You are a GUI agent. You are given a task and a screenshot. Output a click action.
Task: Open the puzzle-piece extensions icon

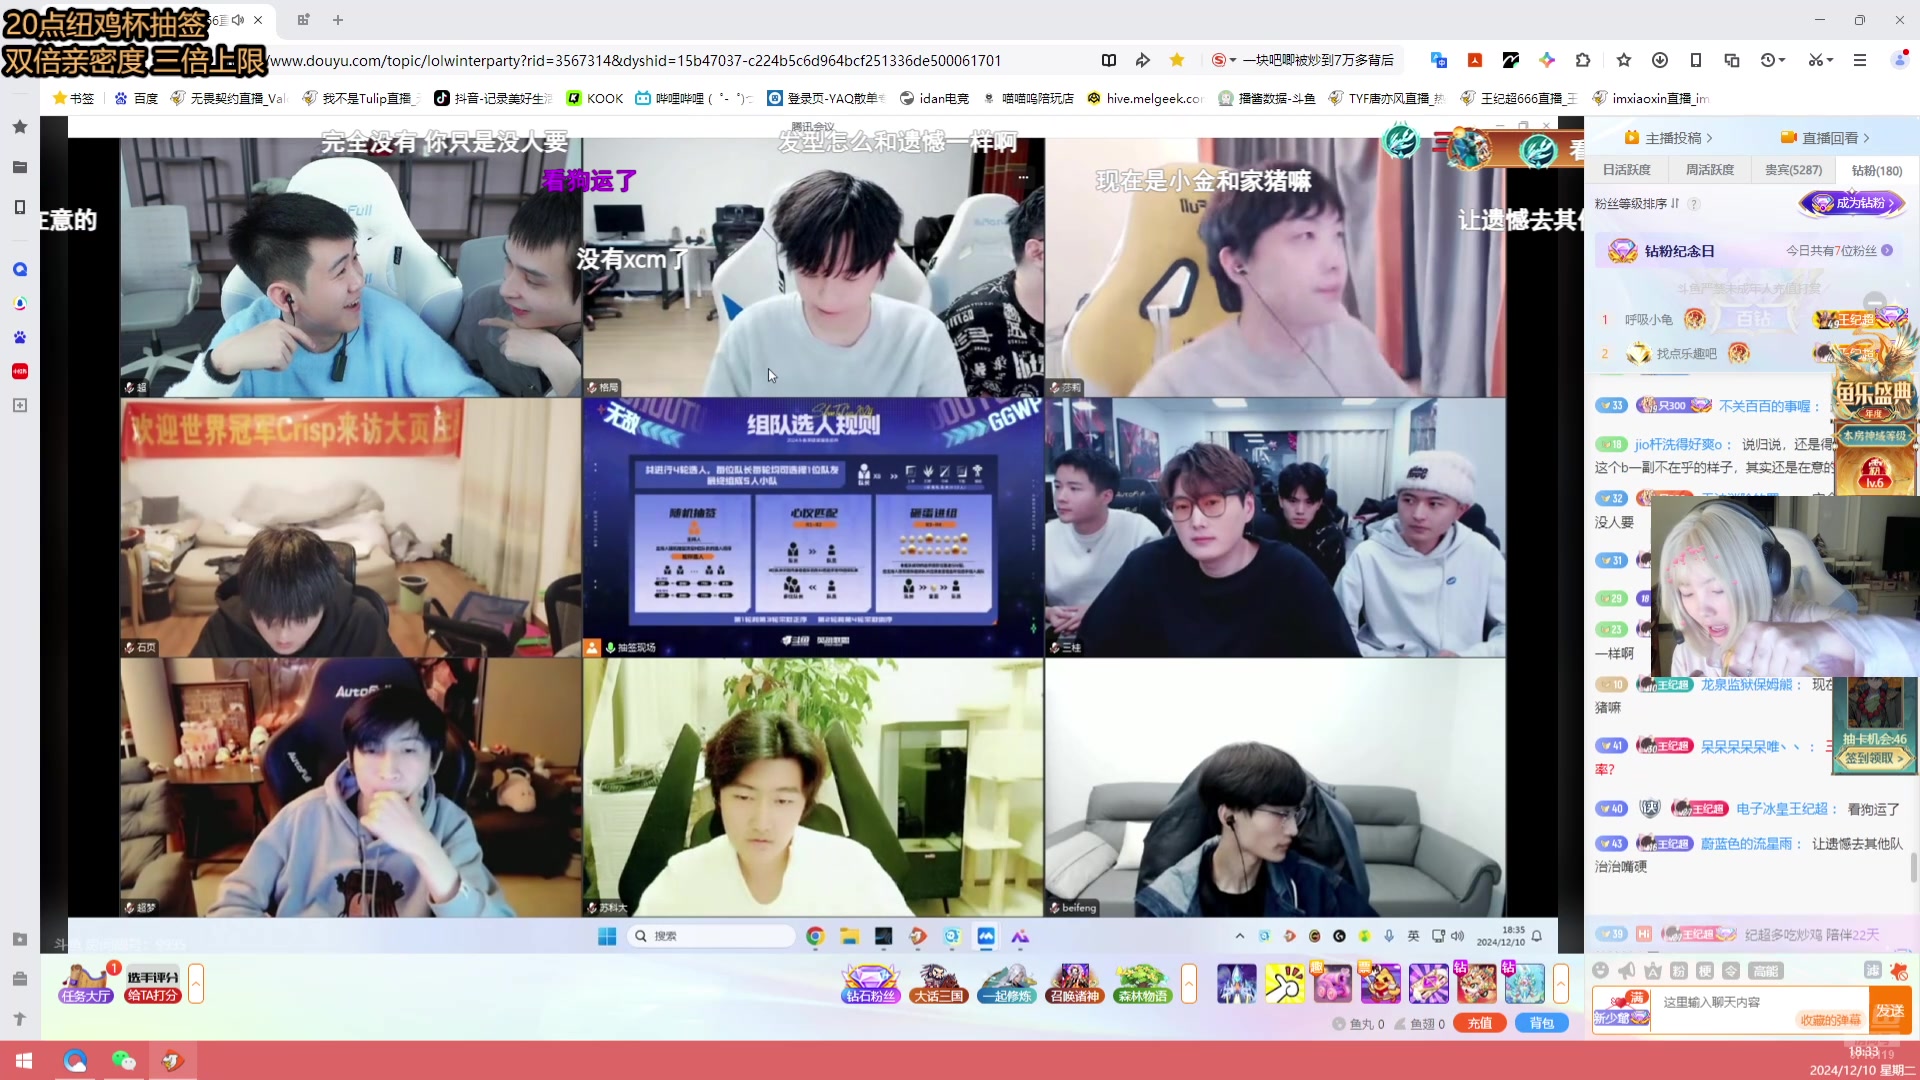(1583, 61)
